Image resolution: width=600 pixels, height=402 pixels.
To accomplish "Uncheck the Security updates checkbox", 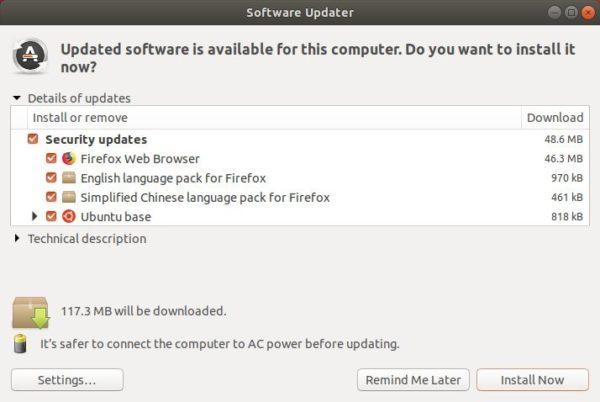I will pyautogui.click(x=33, y=139).
